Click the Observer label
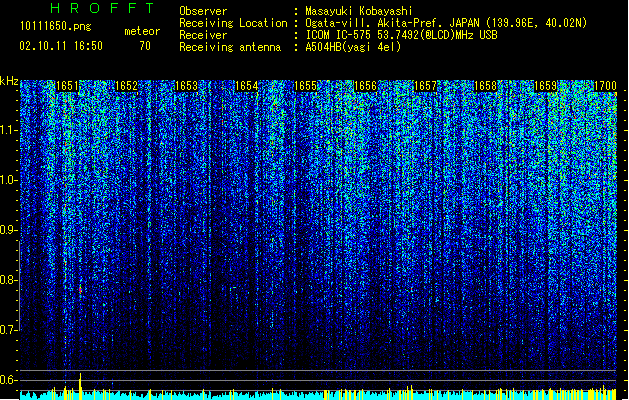This screenshot has width=629, height=400. 203,11
